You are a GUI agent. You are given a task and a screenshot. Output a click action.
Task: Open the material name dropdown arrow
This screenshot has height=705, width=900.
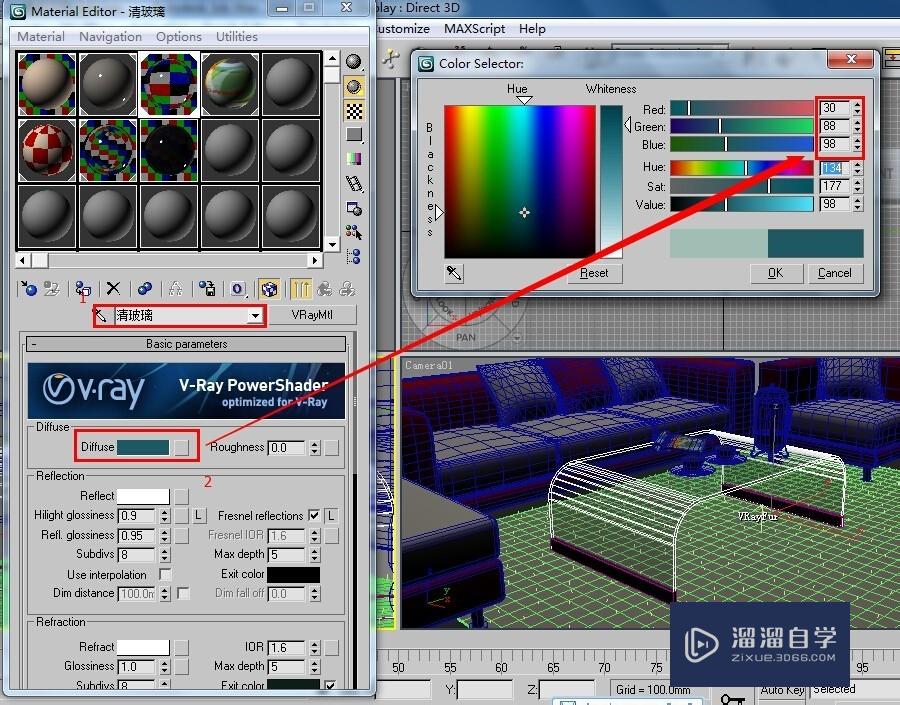point(255,315)
